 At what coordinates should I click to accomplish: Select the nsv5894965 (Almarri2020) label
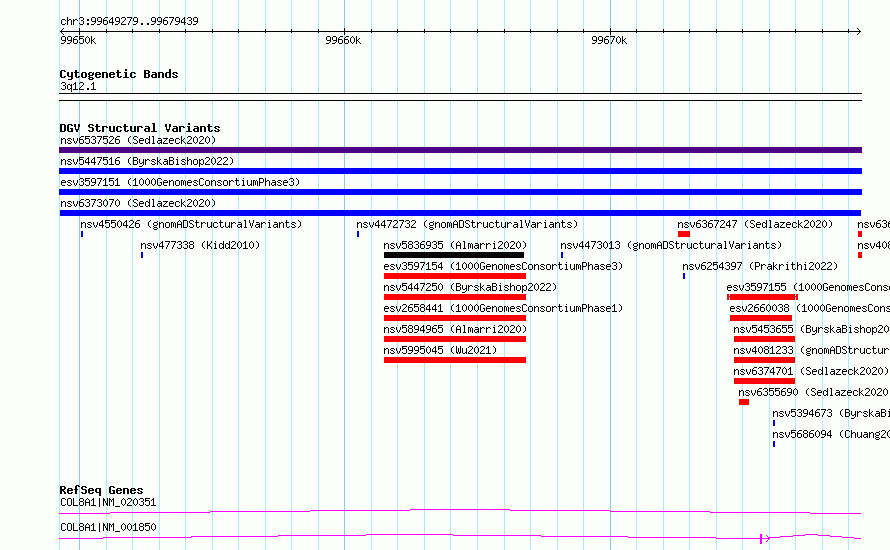pyautogui.click(x=455, y=329)
